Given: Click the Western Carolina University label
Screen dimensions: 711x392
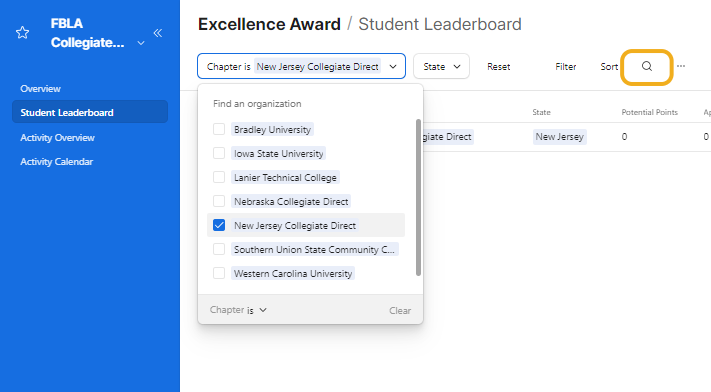Looking at the screenshot, I should (293, 273).
